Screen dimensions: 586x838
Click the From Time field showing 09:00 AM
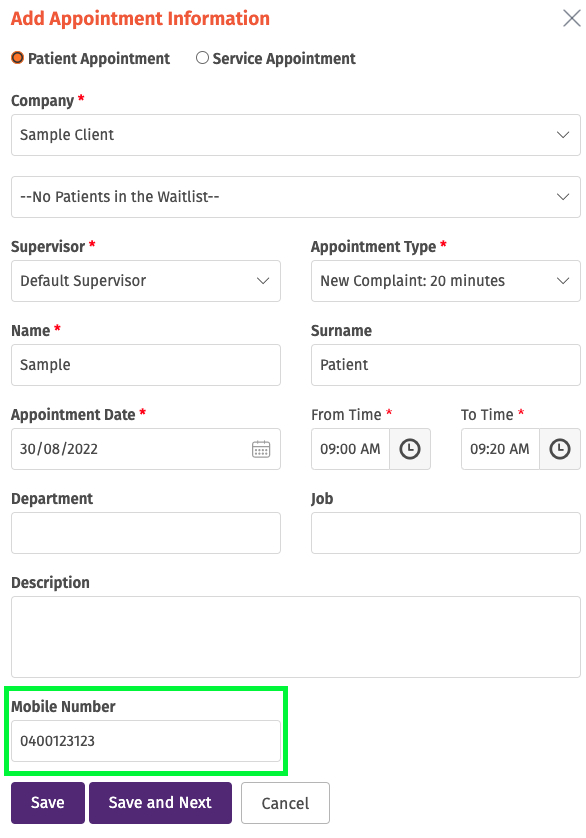(350, 449)
